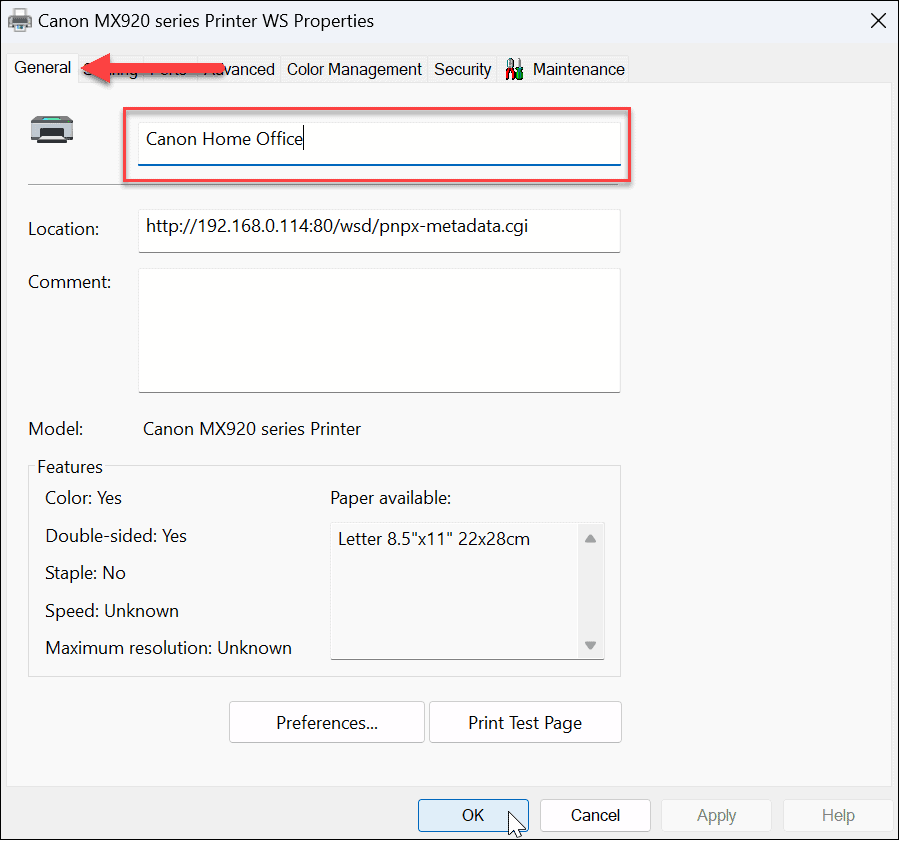This screenshot has width=899, height=859.
Task: Open the Color Management tab
Action: 353,69
